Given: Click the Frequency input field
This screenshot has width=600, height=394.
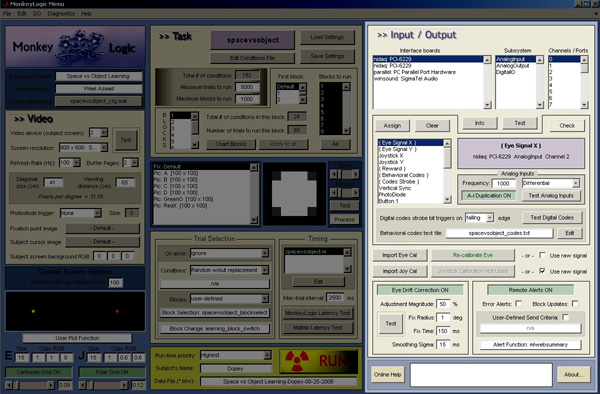Looking at the screenshot, I should click(x=503, y=184).
